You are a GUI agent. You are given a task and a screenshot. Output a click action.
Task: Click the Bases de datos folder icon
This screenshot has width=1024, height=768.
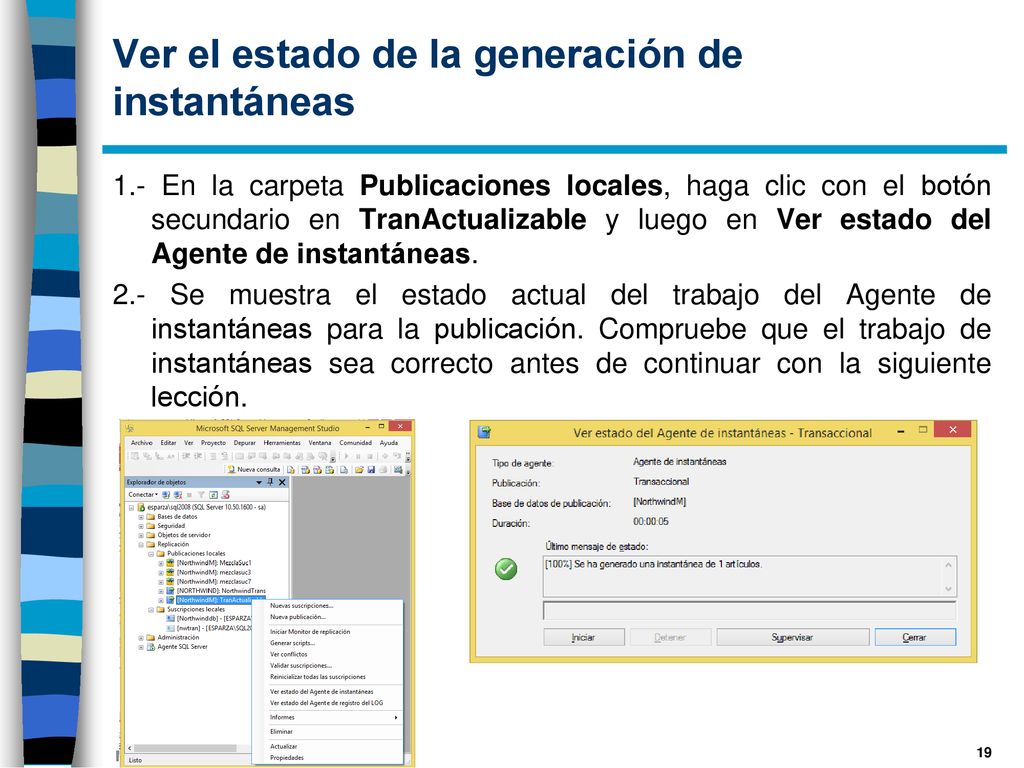[150, 517]
